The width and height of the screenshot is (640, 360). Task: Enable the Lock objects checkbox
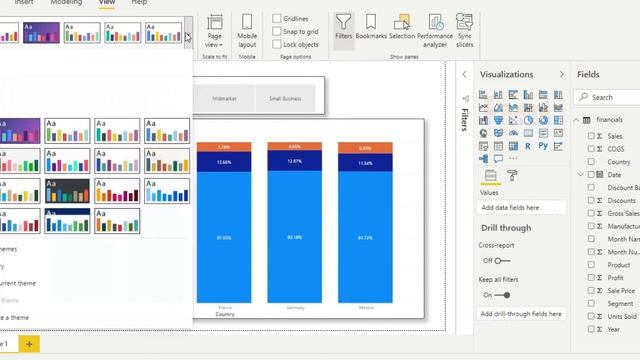coord(277,44)
